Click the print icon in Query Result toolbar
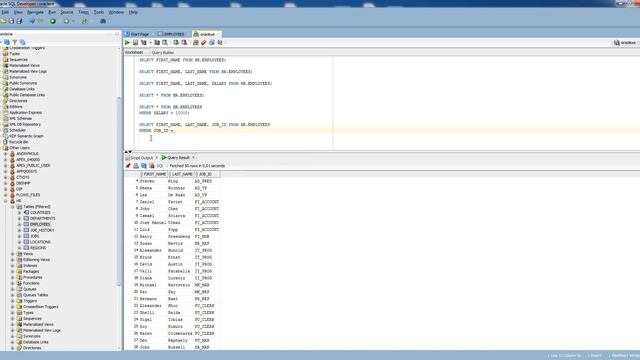The height and width of the screenshot is (360, 640). click(136, 166)
